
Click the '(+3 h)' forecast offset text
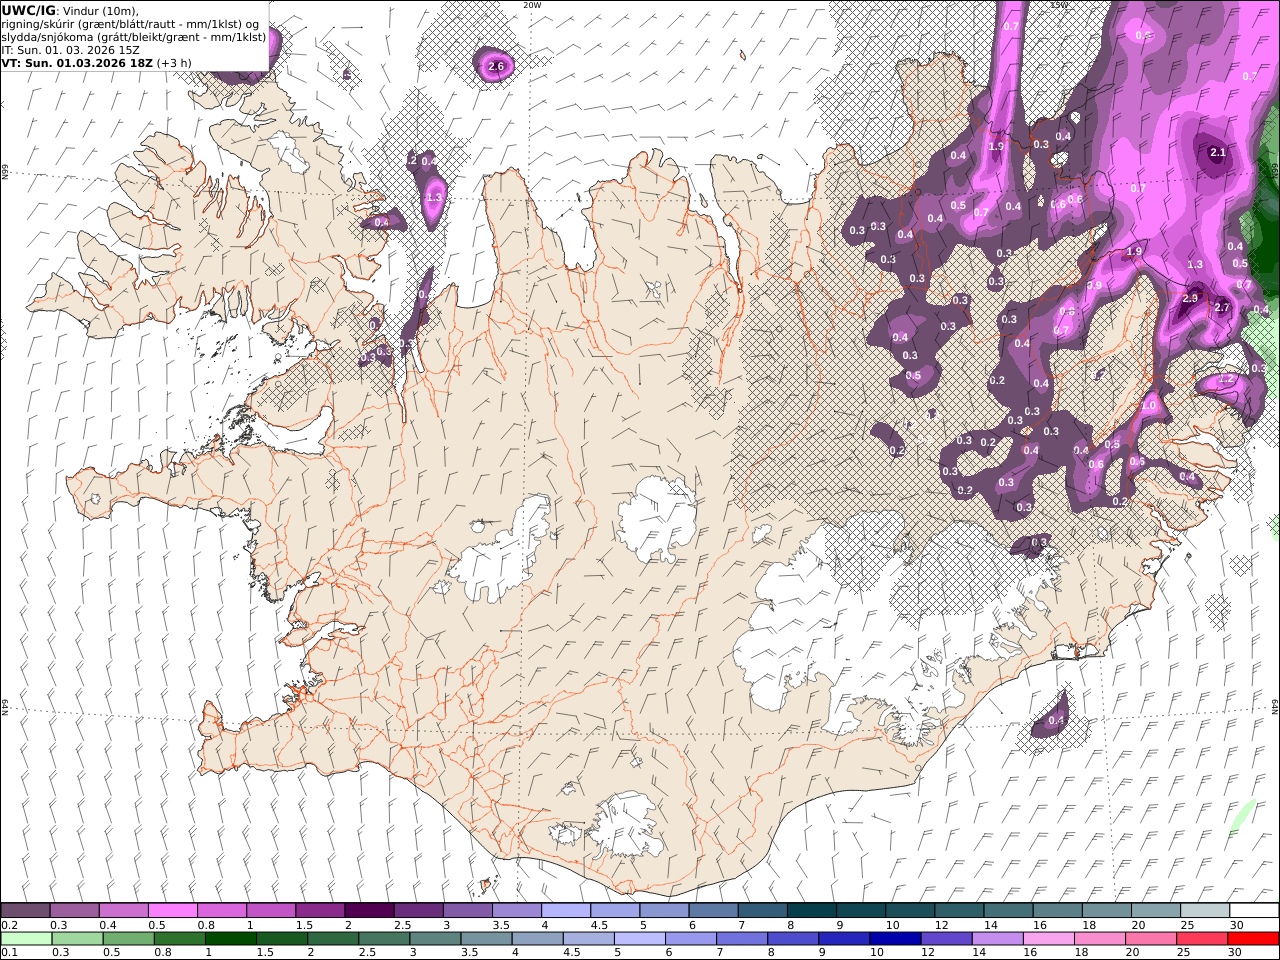click(x=174, y=62)
